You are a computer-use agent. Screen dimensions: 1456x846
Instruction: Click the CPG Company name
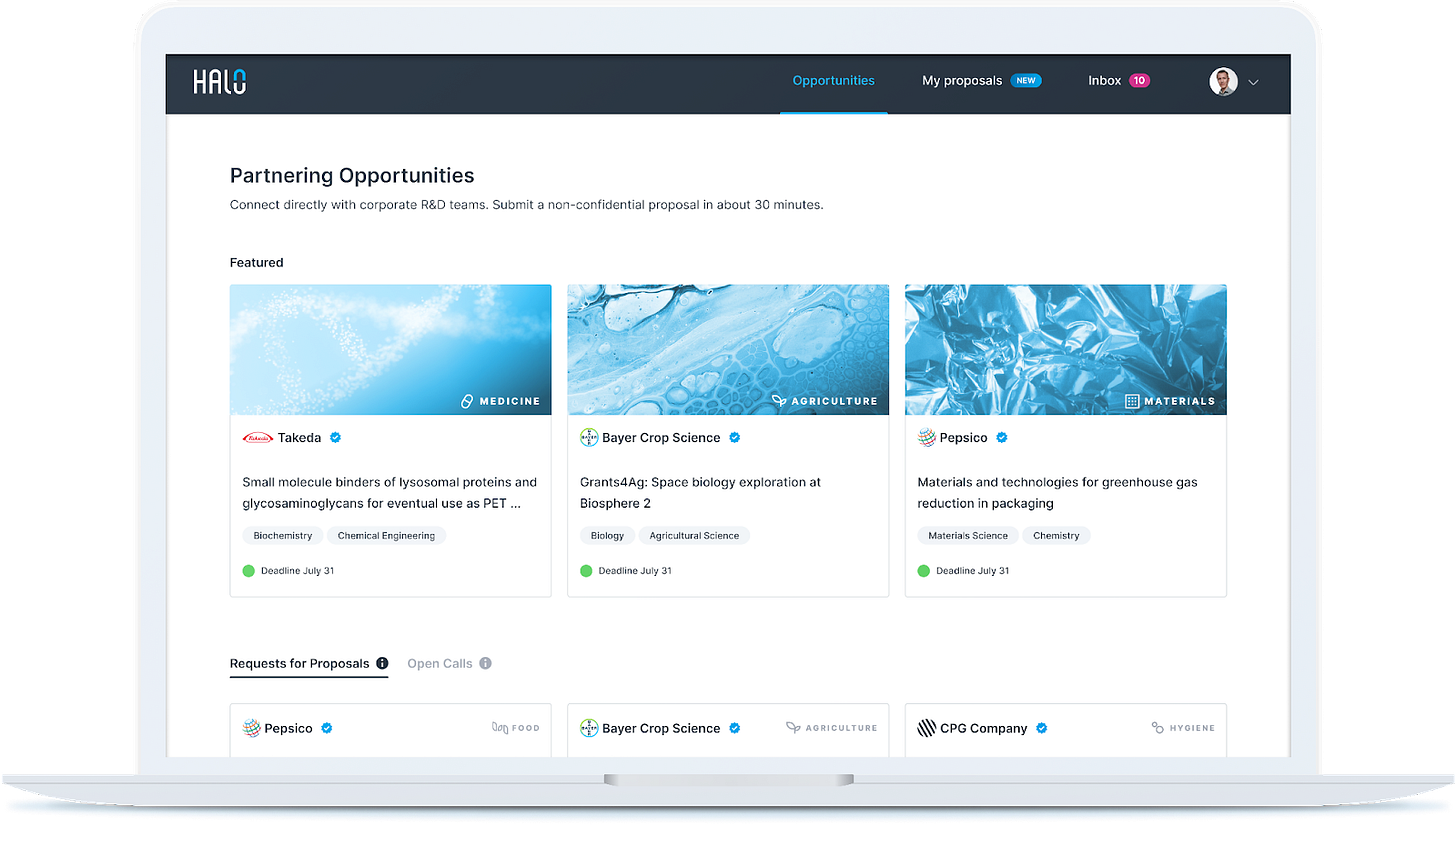click(984, 729)
